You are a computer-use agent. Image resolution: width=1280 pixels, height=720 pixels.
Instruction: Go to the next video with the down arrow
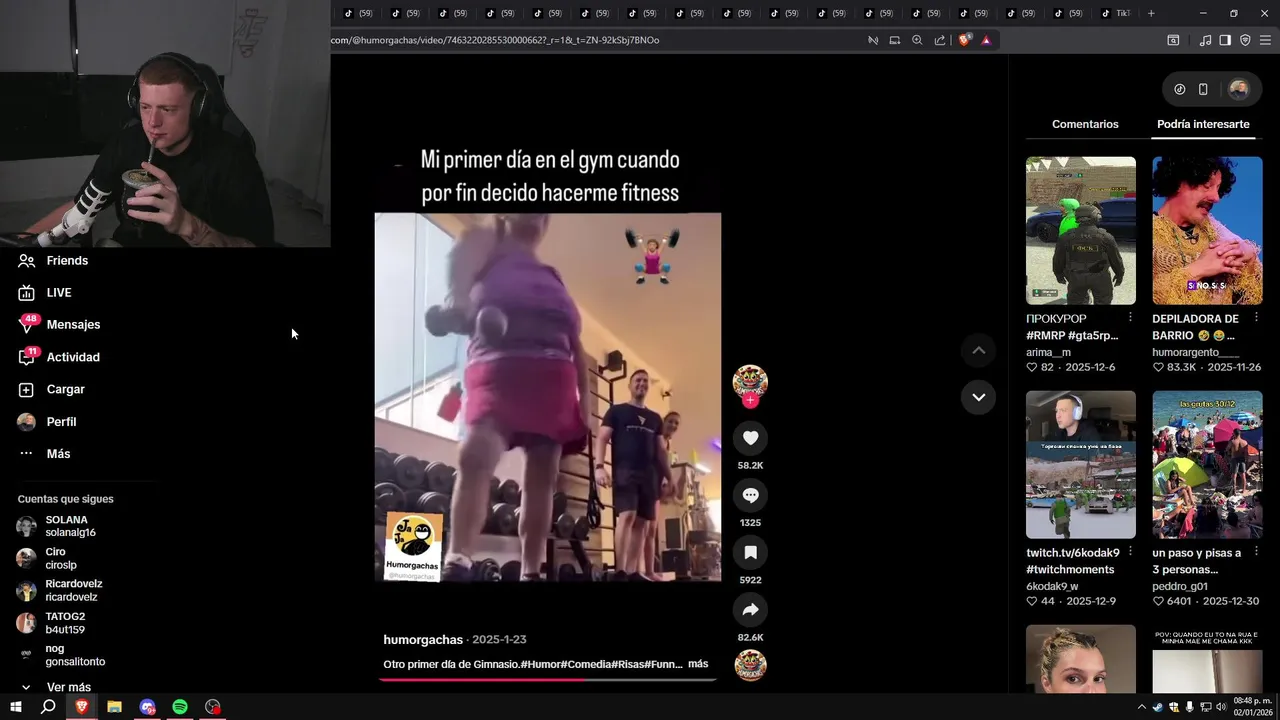(978, 397)
